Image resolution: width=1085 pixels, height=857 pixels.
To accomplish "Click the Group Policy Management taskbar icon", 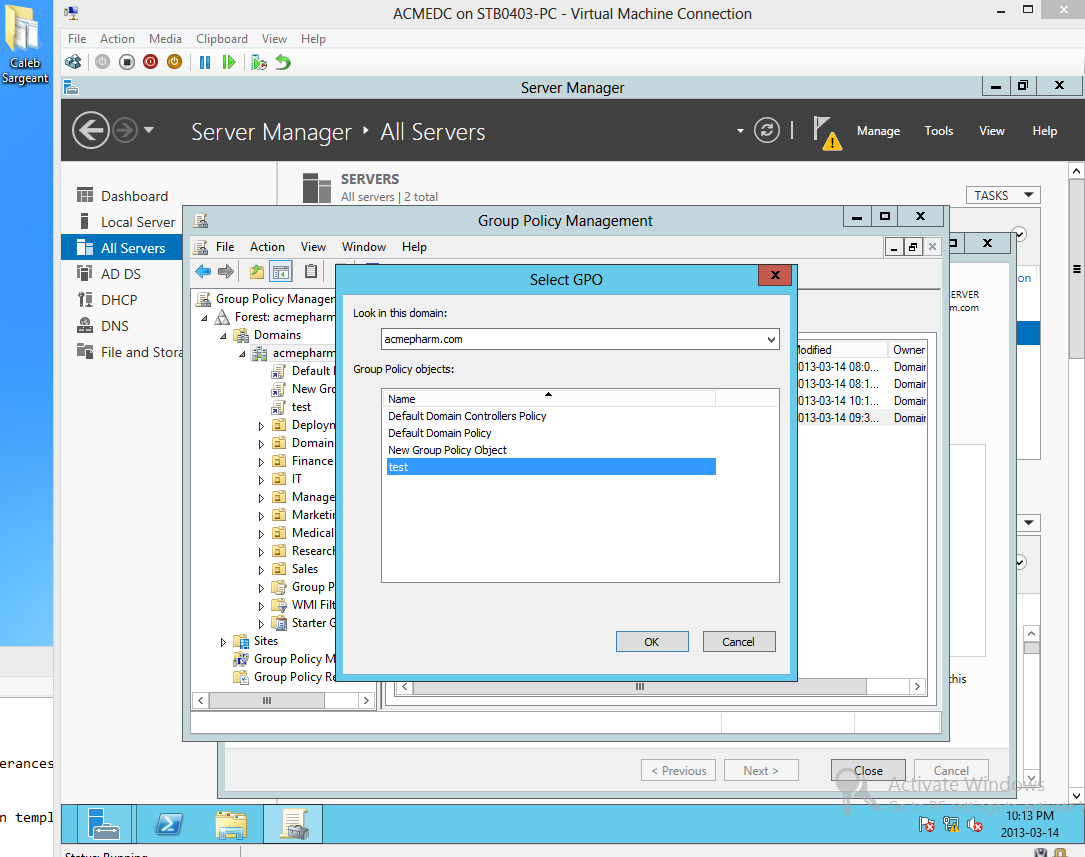I will tap(293, 824).
